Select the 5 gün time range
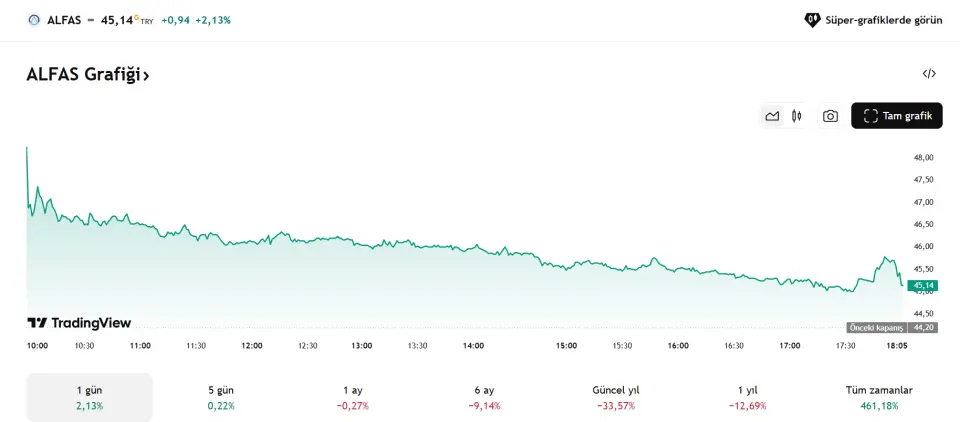The height and width of the screenshot is (422, 960). pyautogui.click(x=219, y=397)
